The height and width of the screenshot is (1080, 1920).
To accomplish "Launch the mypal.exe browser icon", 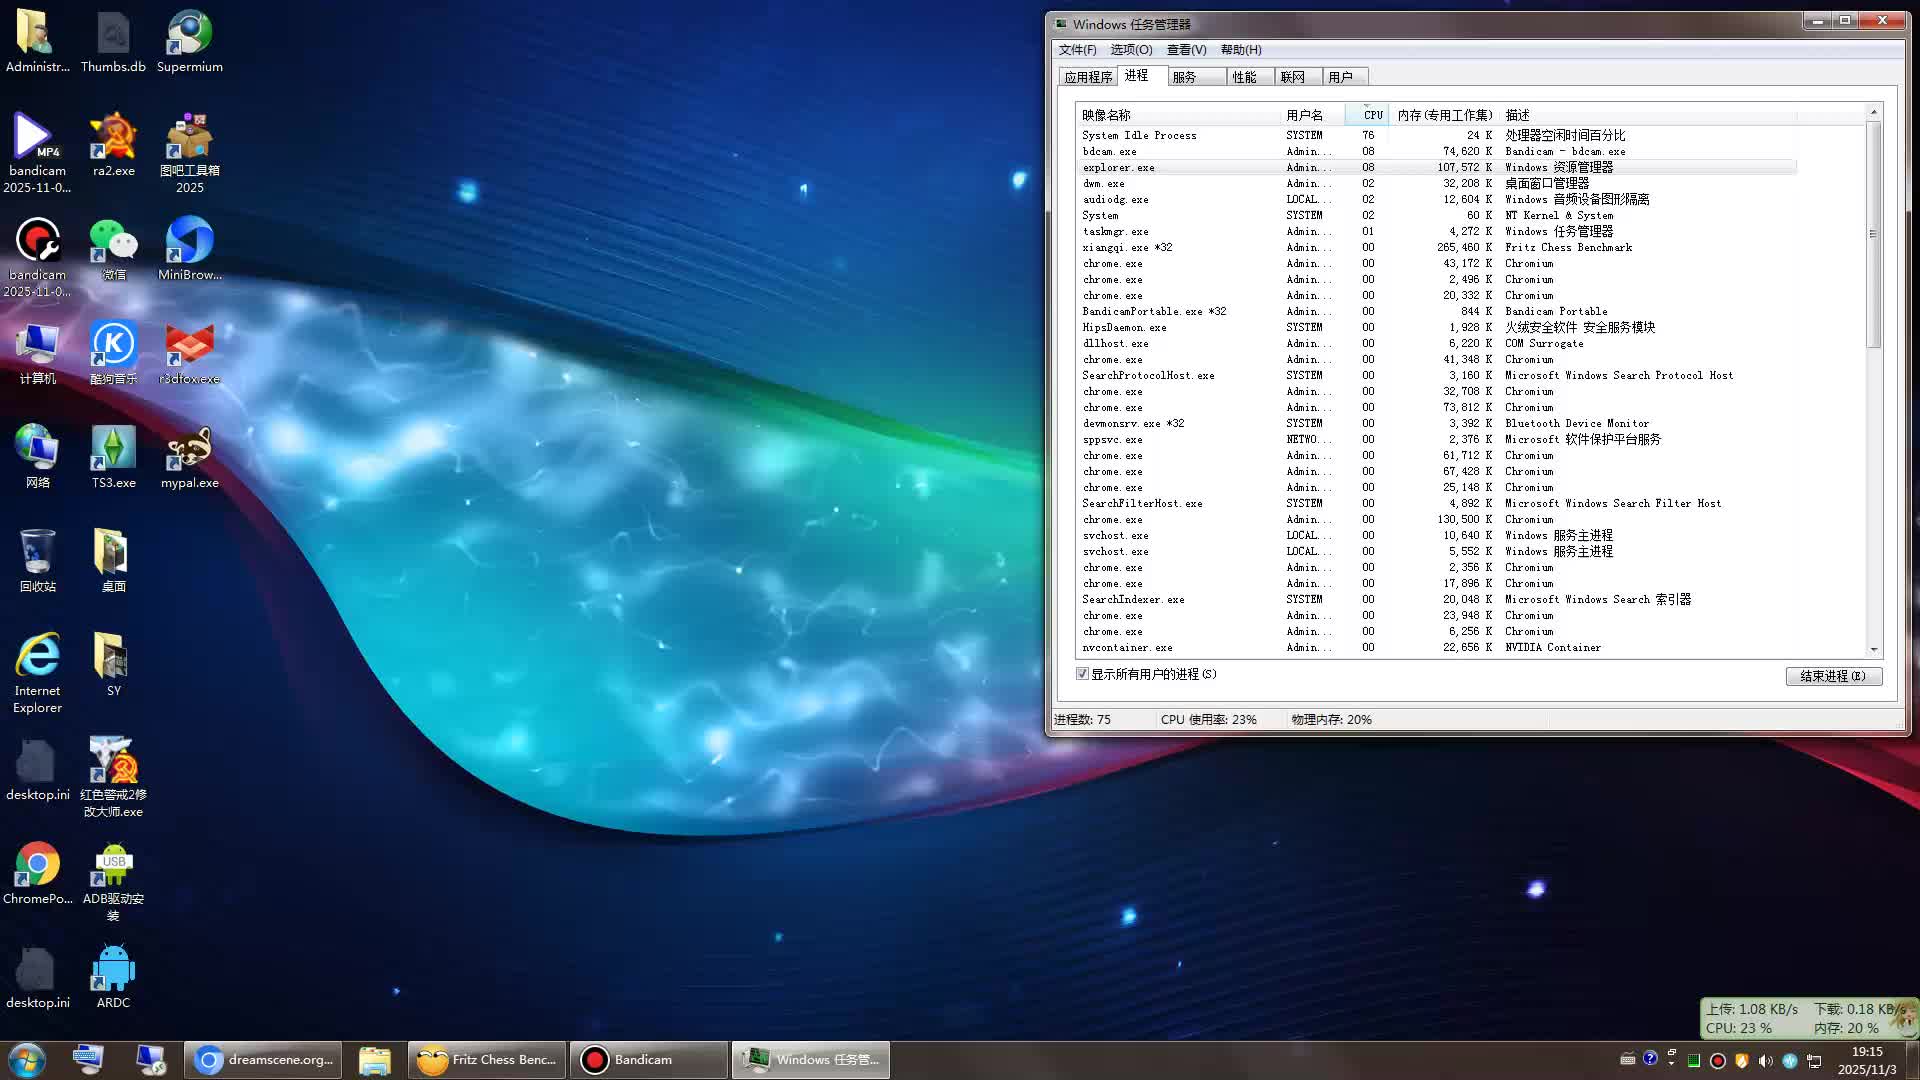I will [x=189, y=447].
